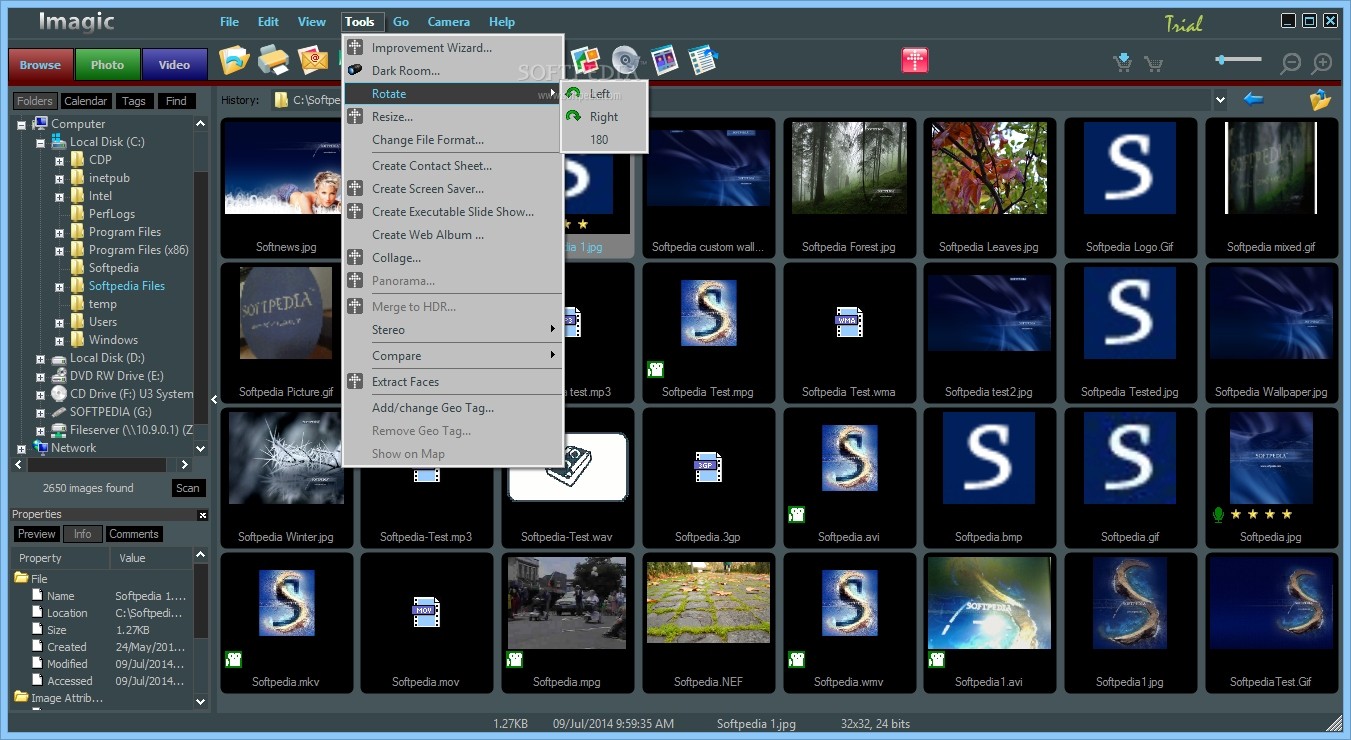
Task: Click the red Browse button
Action: click(x=40, y=65)
